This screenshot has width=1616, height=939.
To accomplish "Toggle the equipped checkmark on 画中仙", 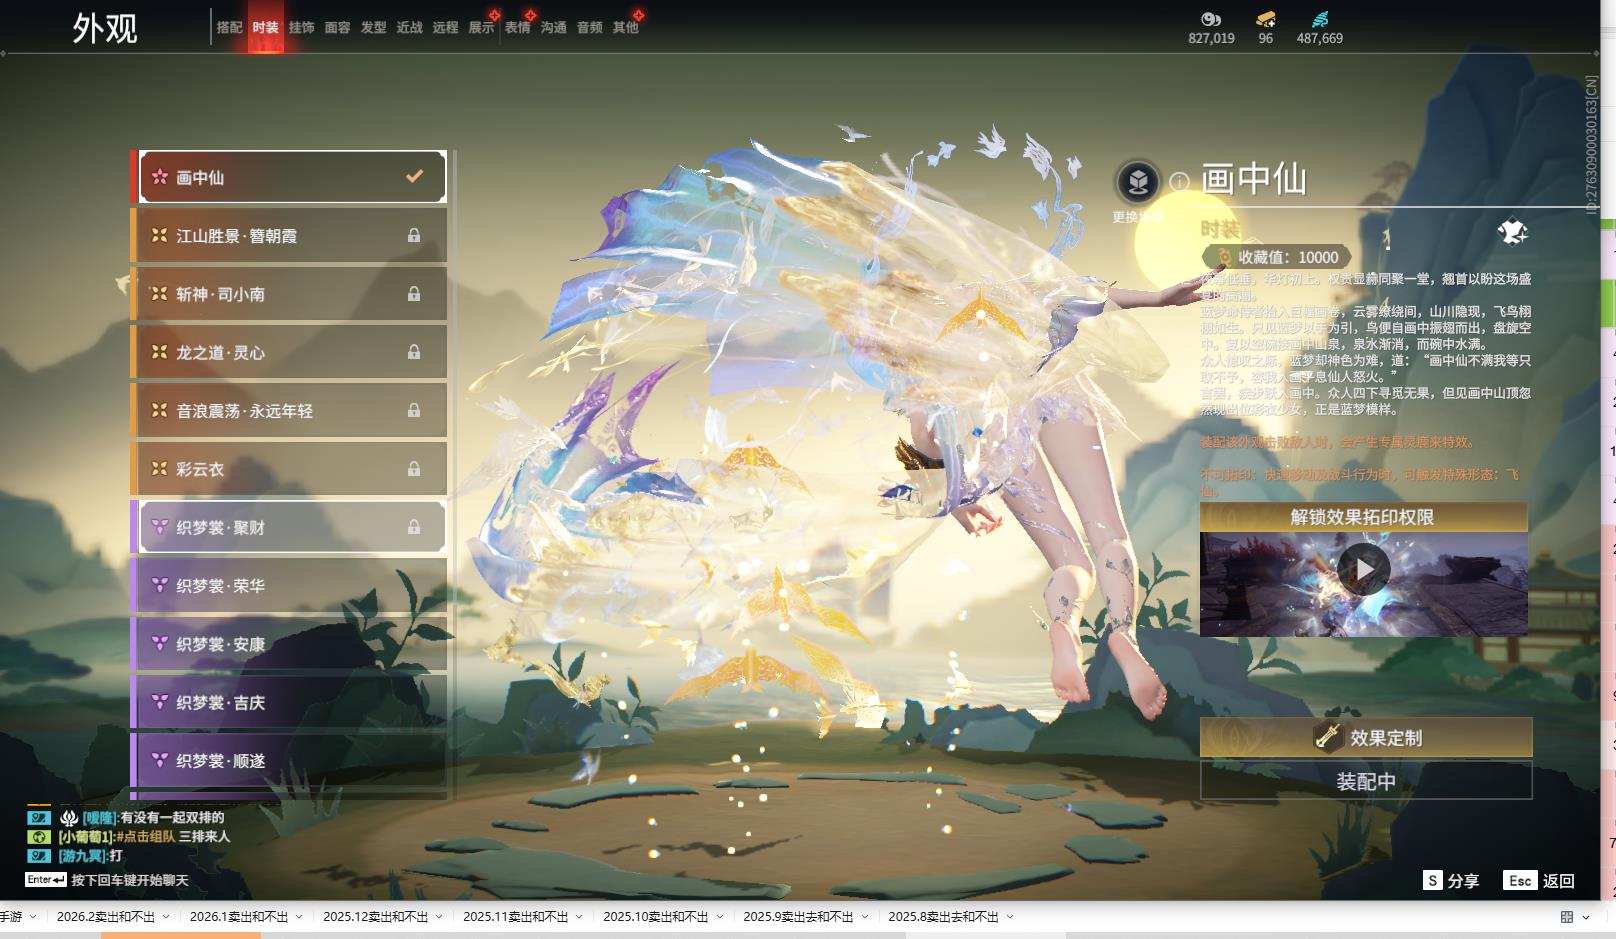I will [413, 177].
